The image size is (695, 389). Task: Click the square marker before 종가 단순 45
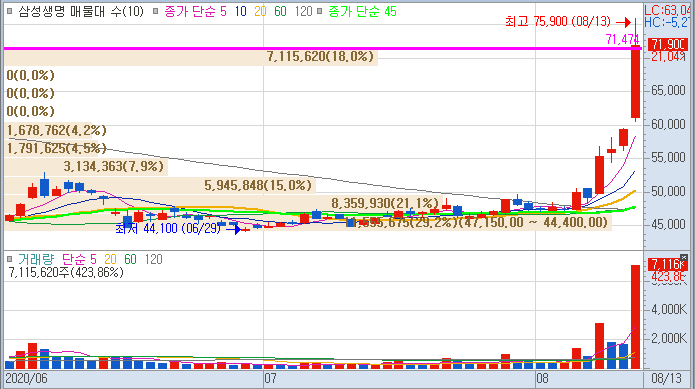[x=320, y=12]
